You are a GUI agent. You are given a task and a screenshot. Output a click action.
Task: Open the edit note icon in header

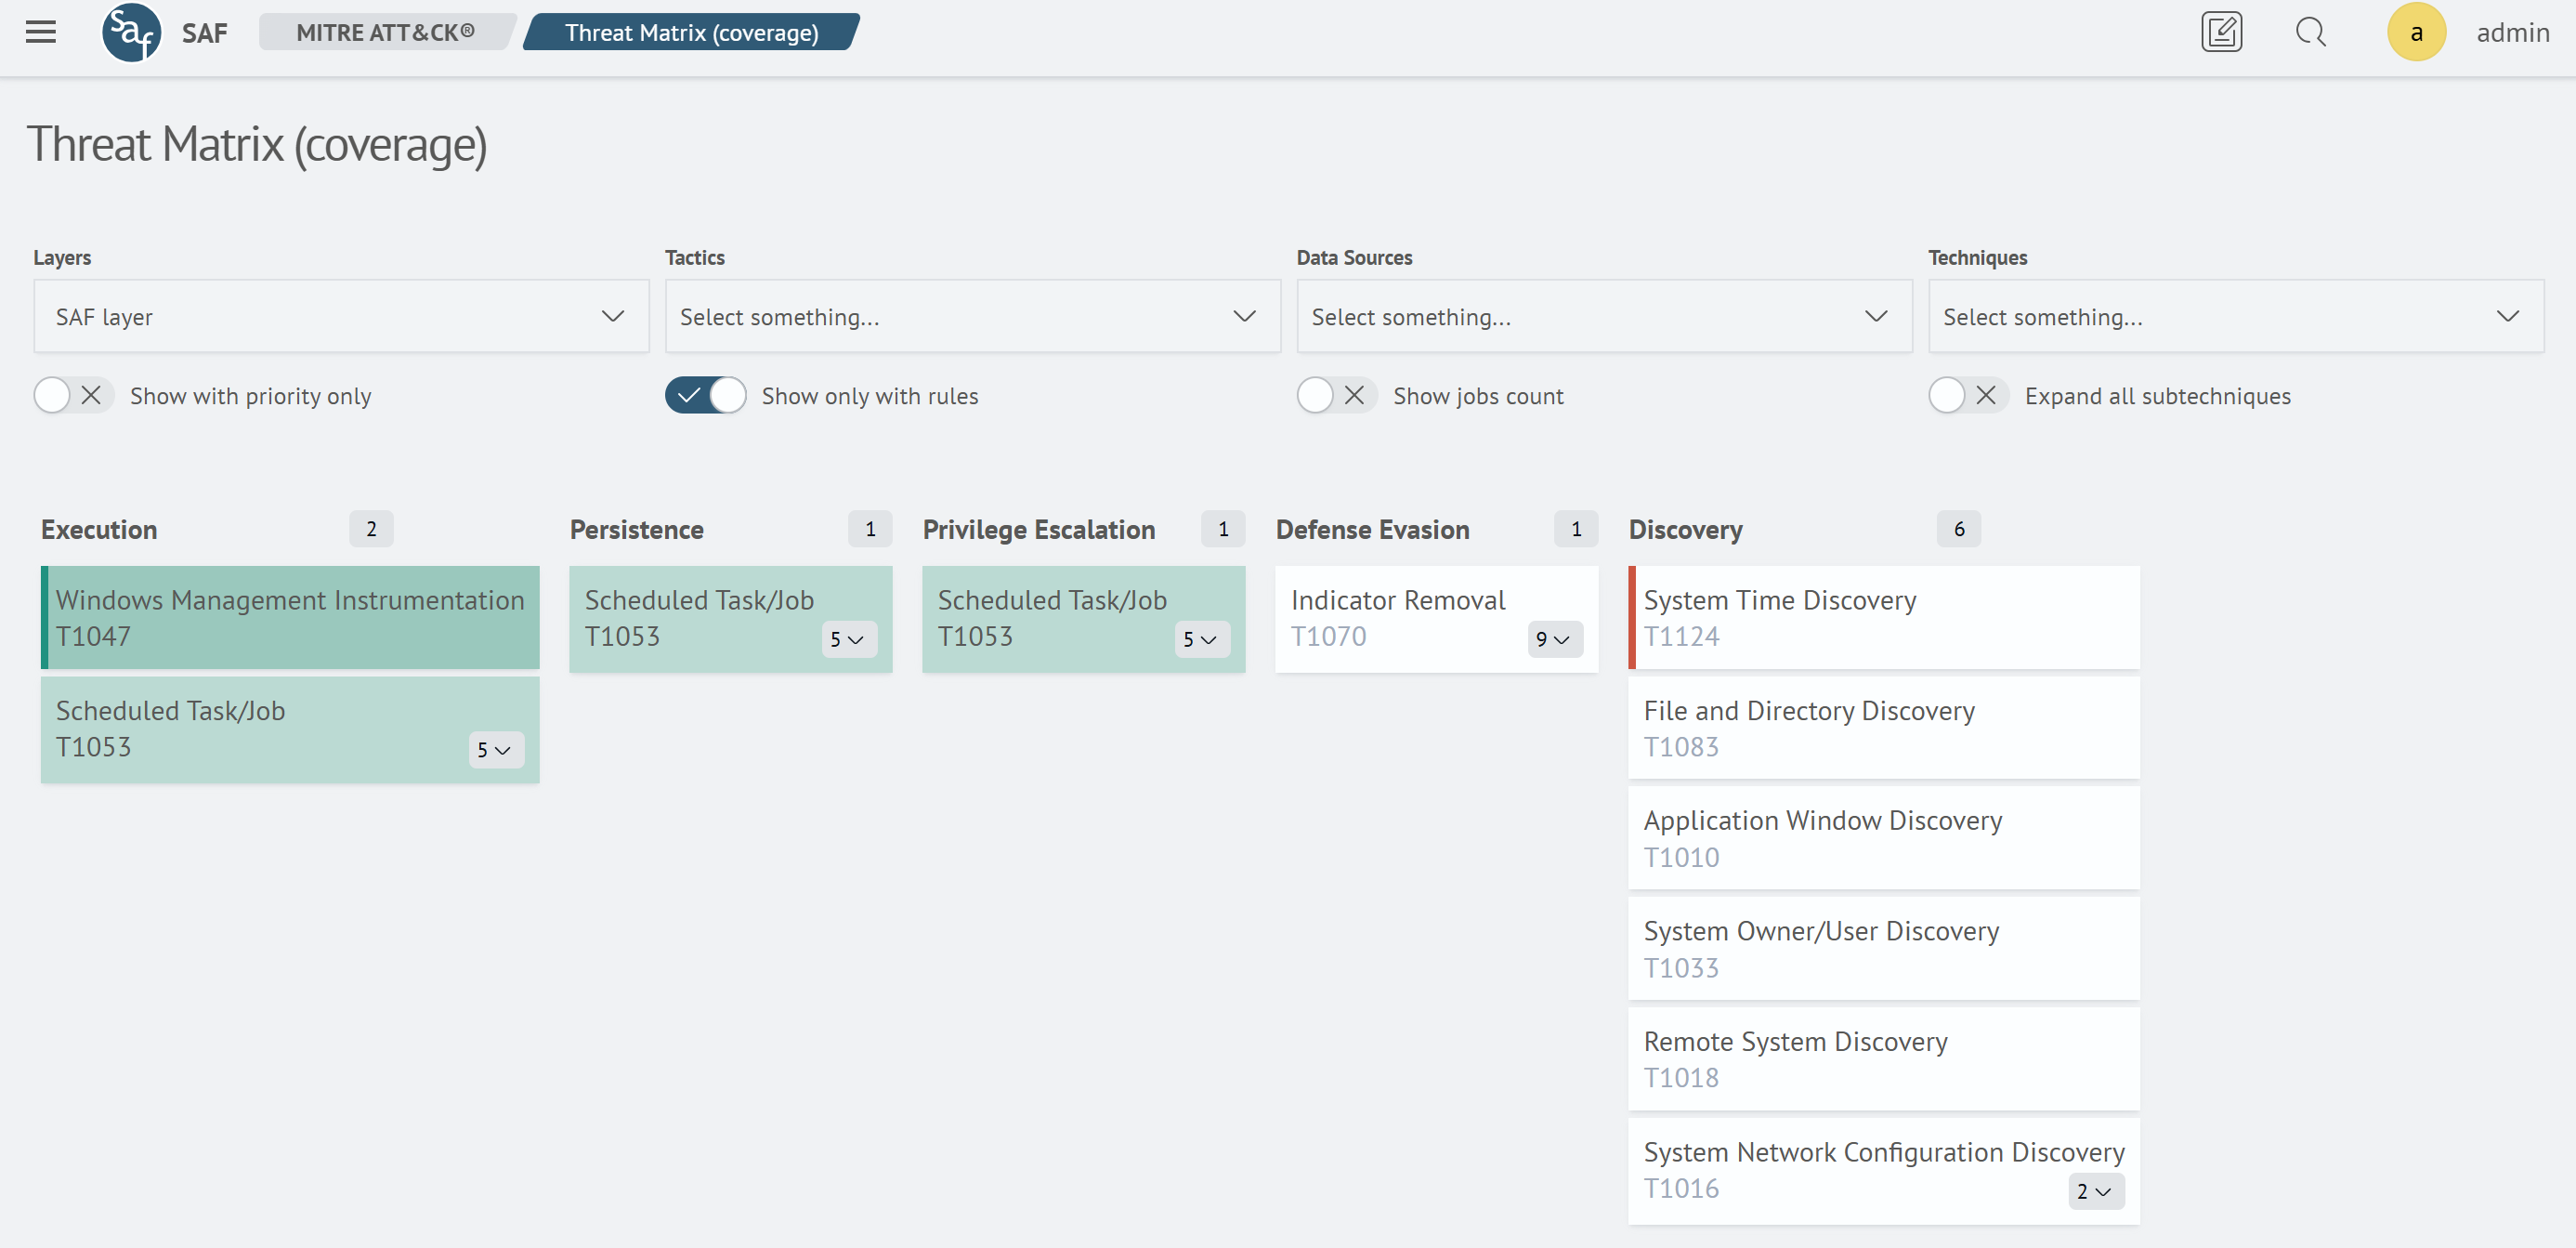click(x=2220, y=32)
